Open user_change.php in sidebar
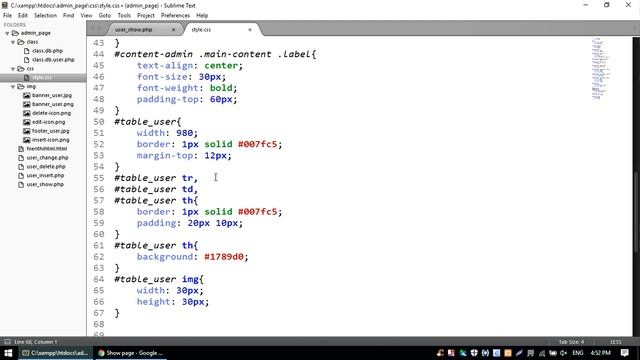The image size is (640, 360). point(47,158)
